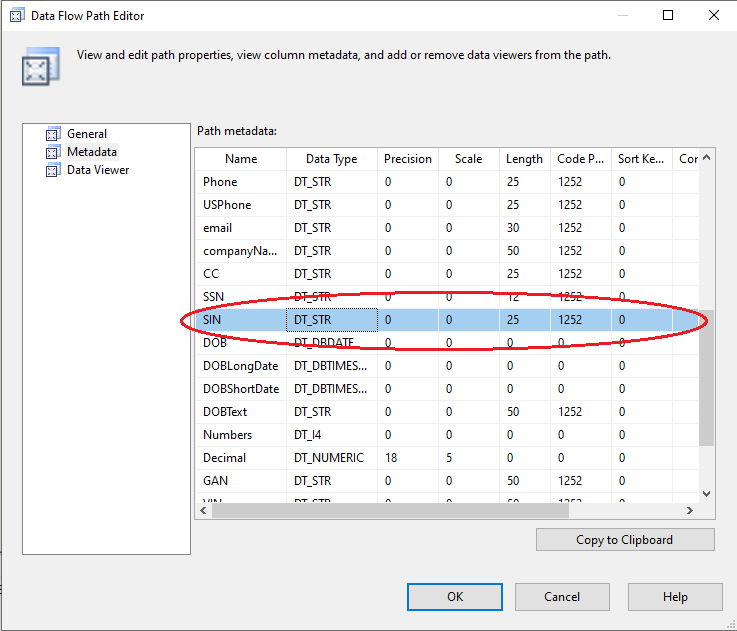This screenshot has width=737, height=631.
Task: Click the General page icon
Action: [52, 134]
